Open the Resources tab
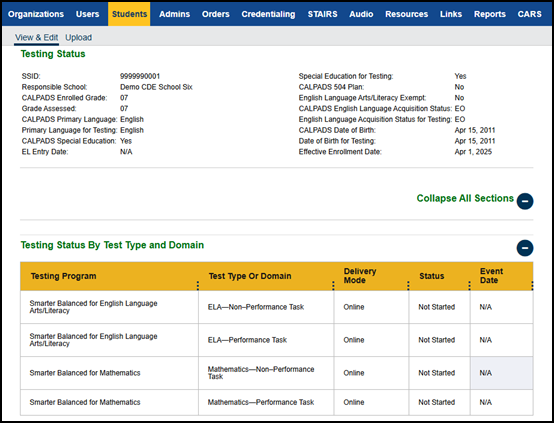Screen dimensions: 554x423 (406, 14)
